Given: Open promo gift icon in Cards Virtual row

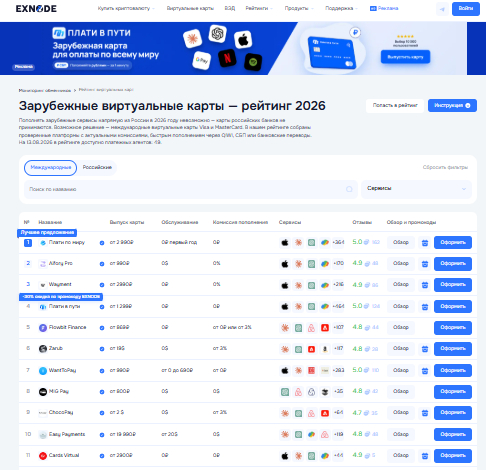Looking at the screenshot, I should [425, 456].
